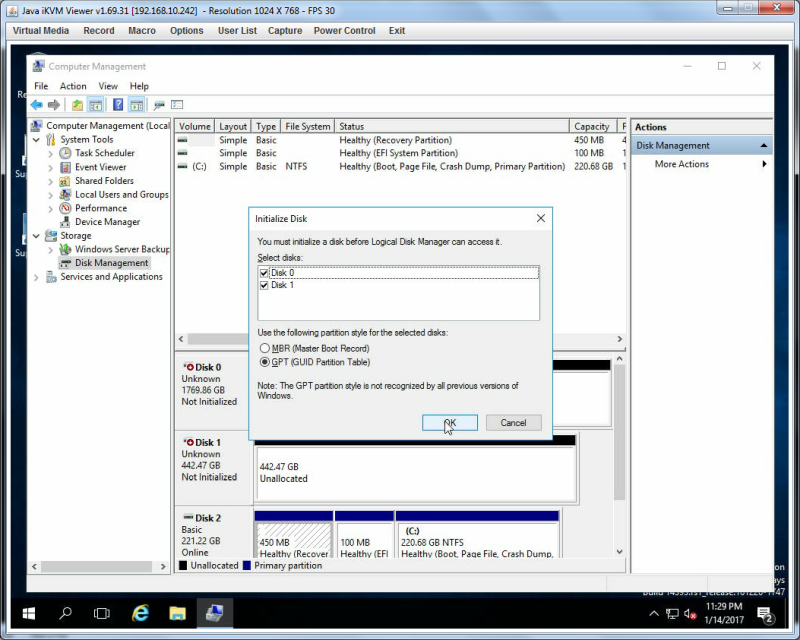This screenshot has height=640, width=800.
Task: Open Task View on the taskbar
Action: pos(102,613)
